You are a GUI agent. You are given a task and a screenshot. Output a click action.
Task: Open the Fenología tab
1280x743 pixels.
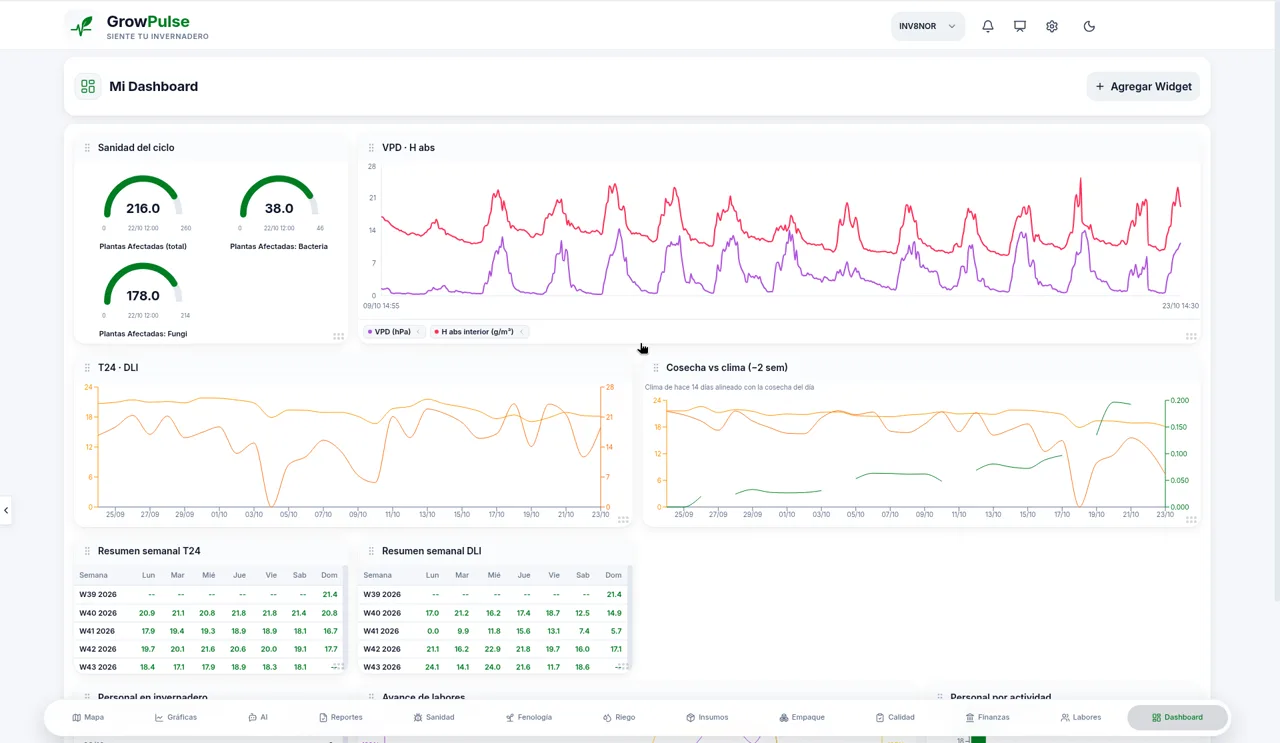point(529,717)
